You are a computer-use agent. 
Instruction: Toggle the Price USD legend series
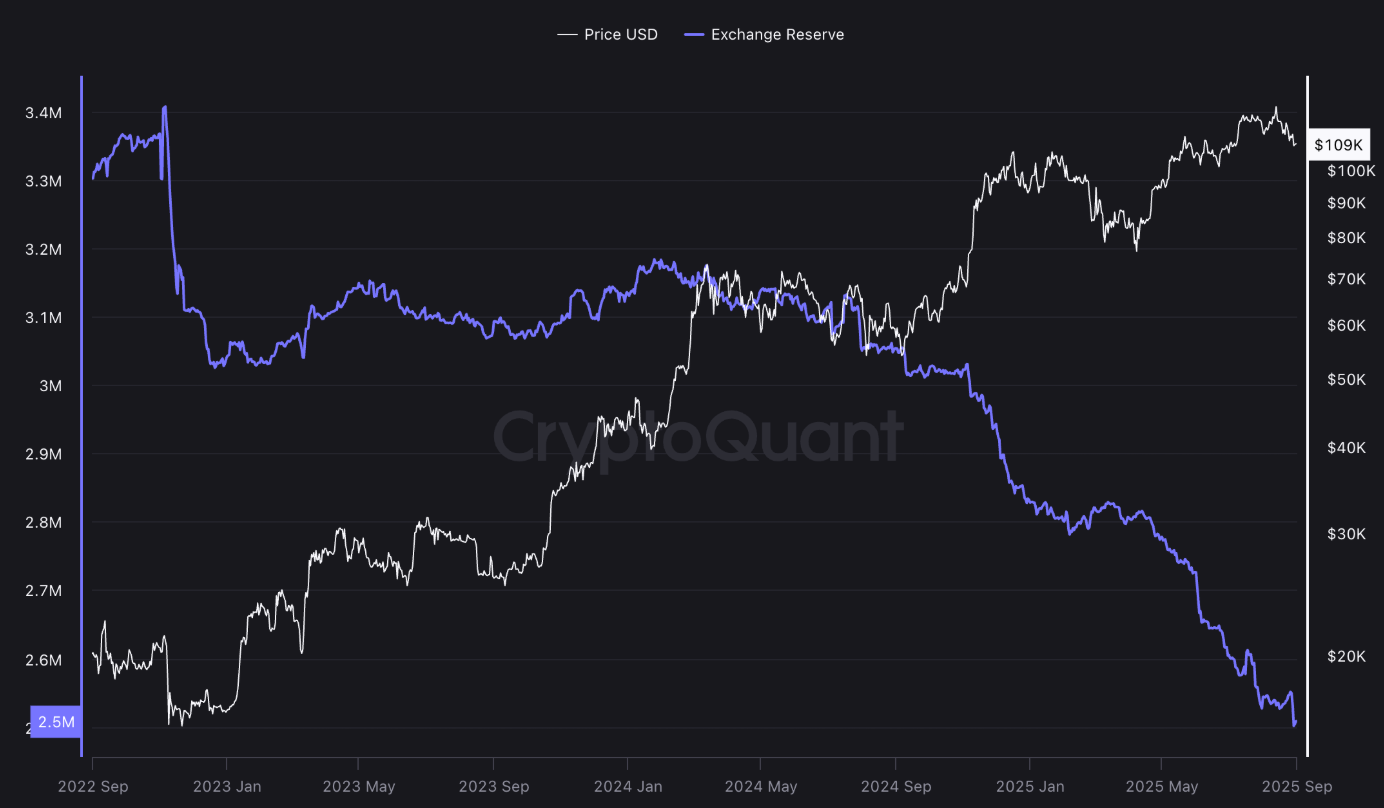click(x=620, y=35)
